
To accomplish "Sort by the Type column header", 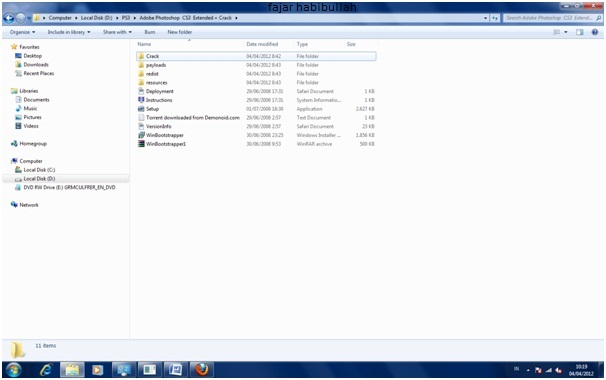I will pos(302,44).
